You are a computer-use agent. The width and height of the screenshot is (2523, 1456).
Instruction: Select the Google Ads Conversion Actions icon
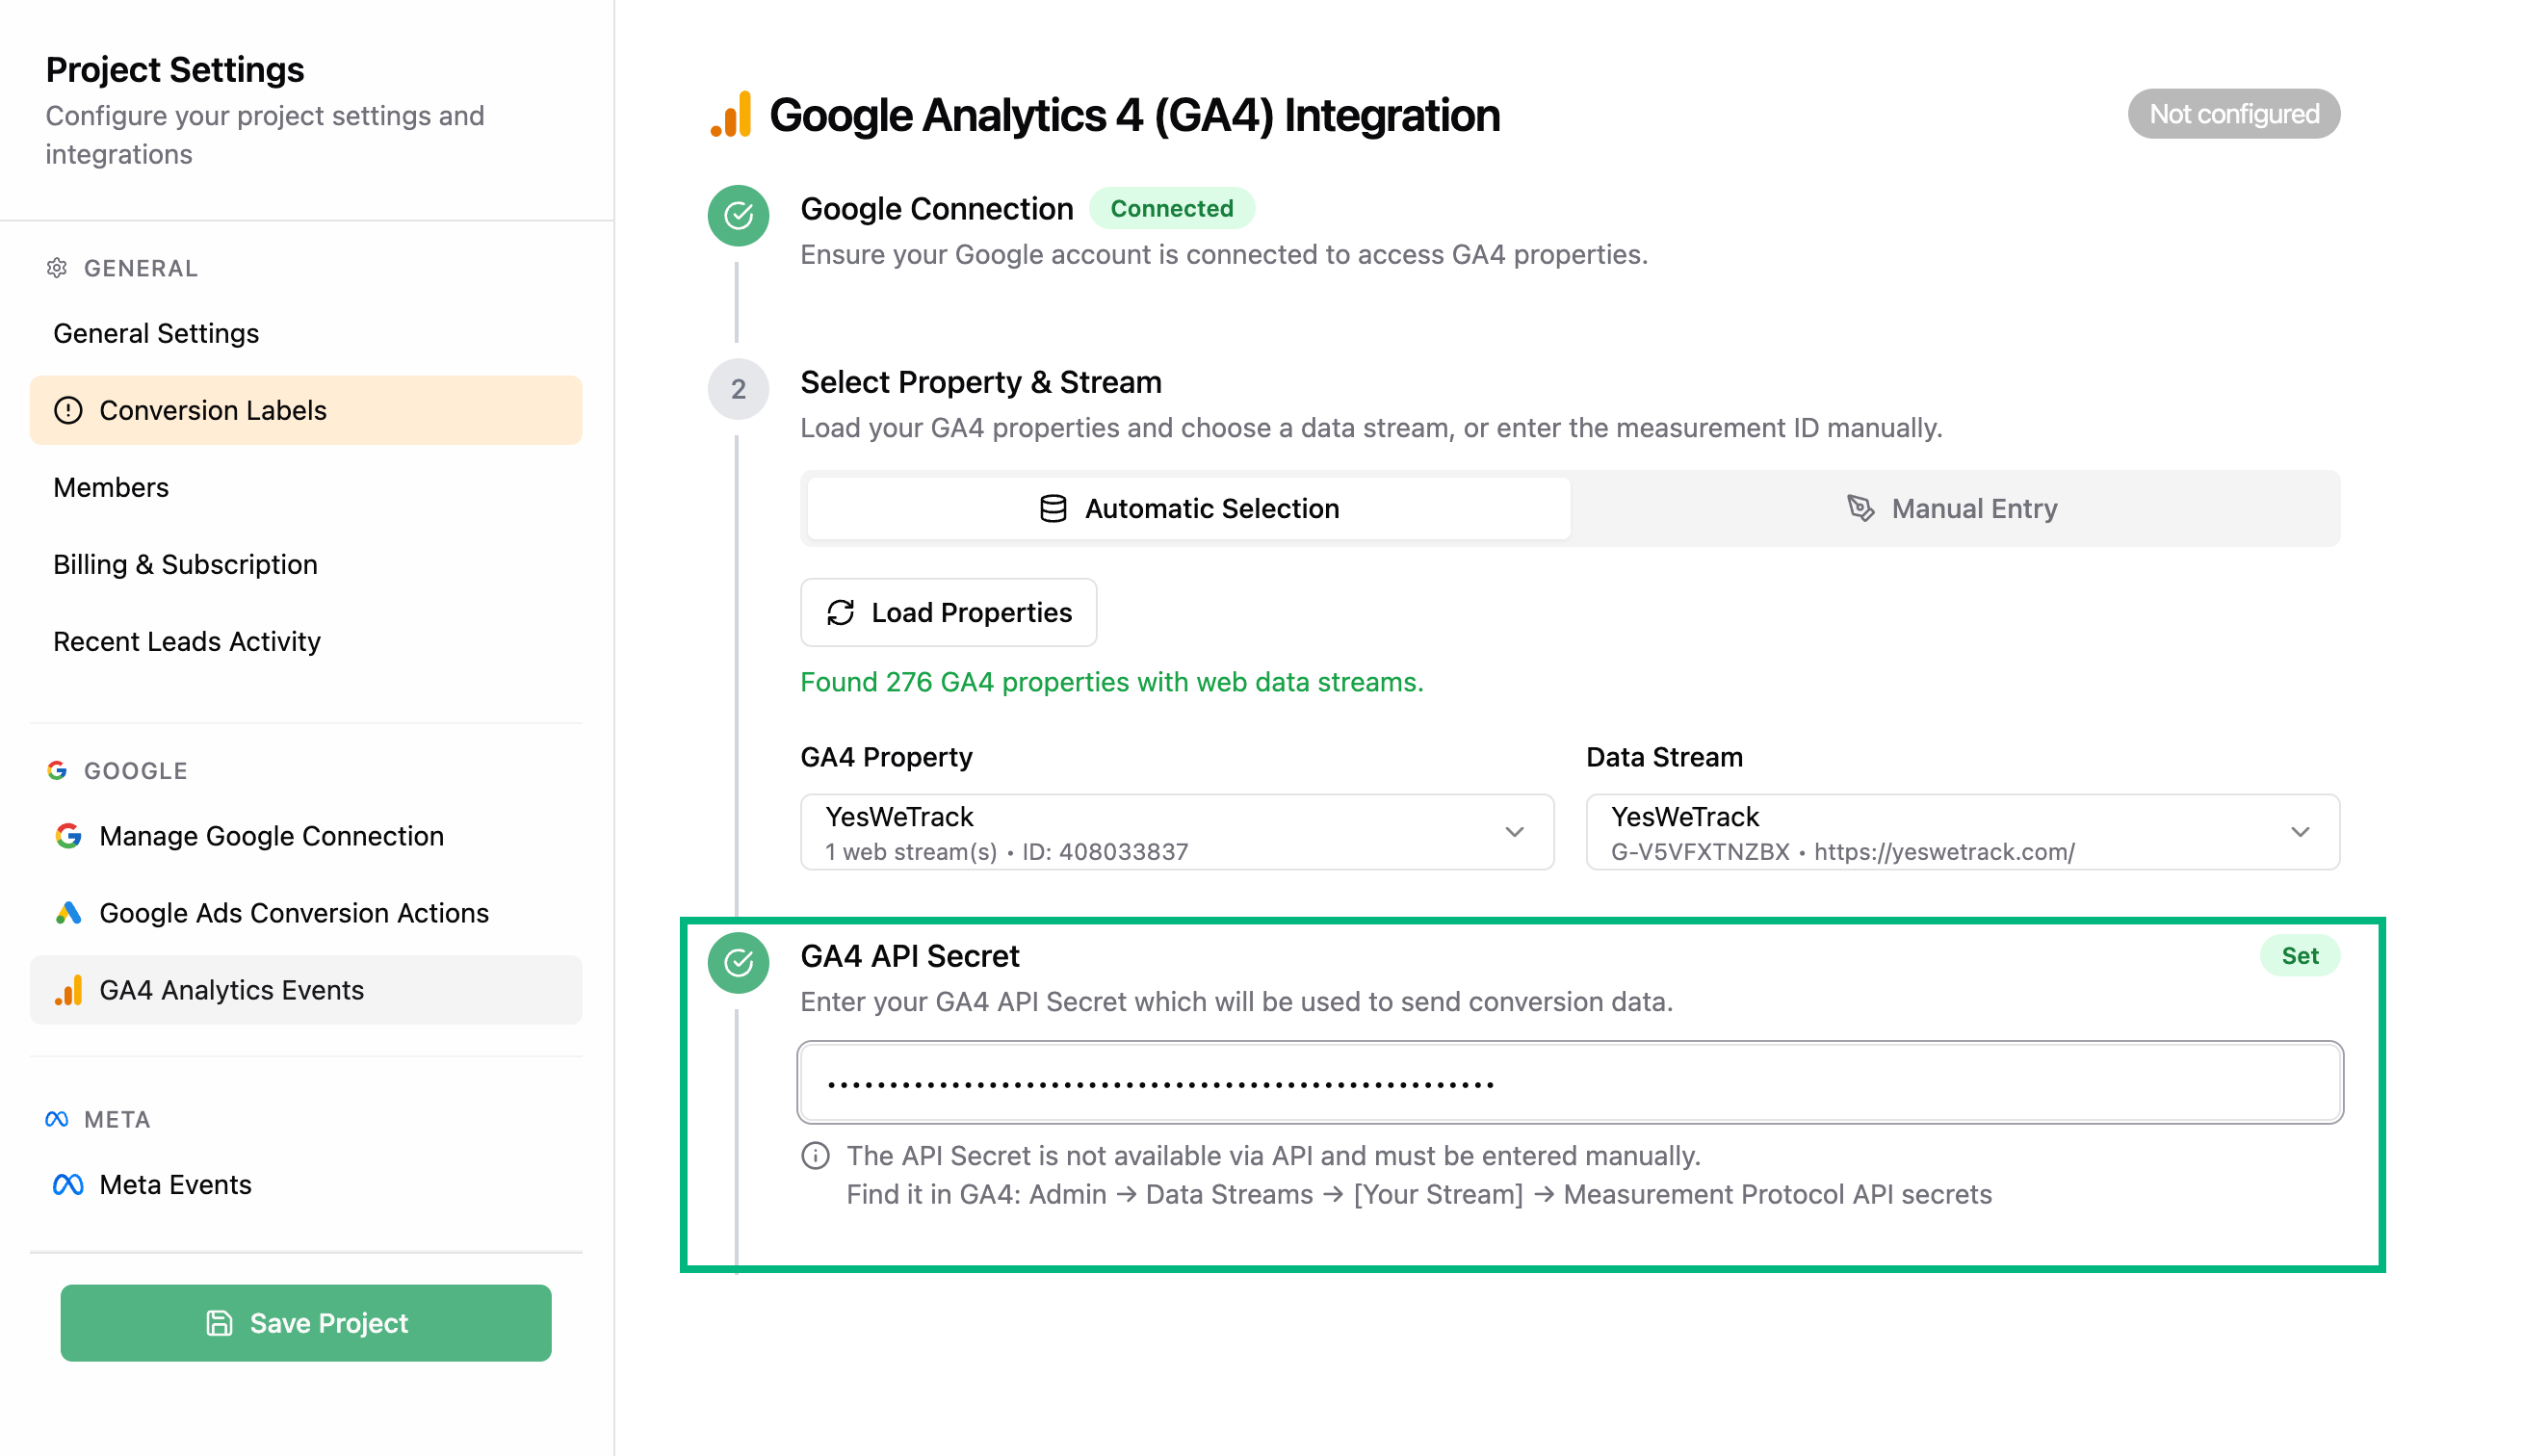tap(67, 913)
